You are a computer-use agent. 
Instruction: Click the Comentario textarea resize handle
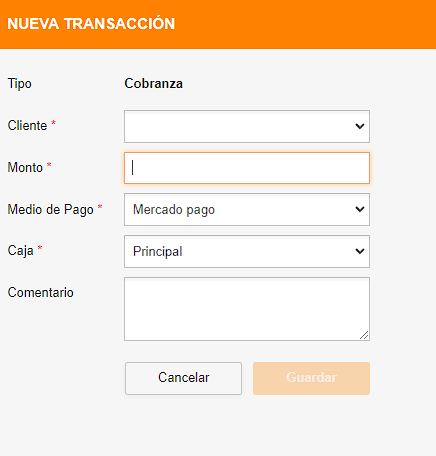tap(364, 335)
